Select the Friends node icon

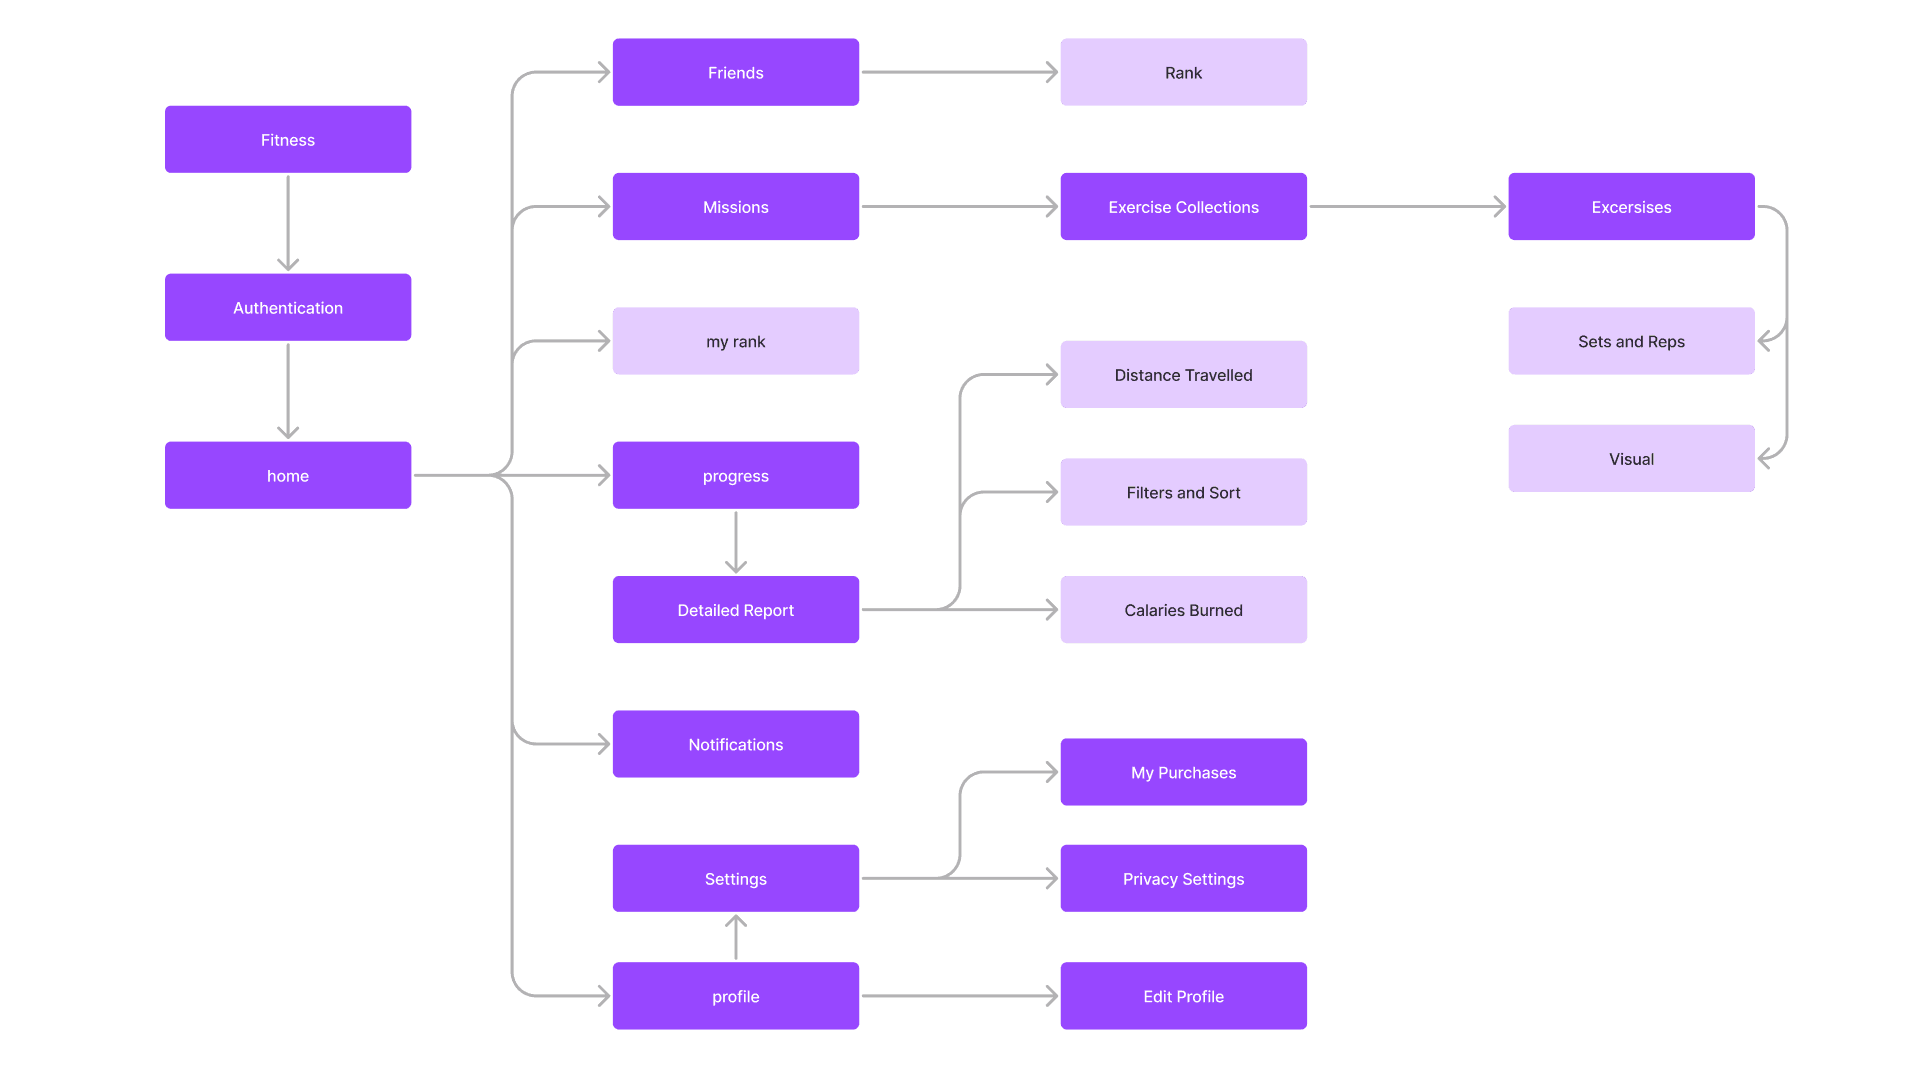(x=737, y=73)
